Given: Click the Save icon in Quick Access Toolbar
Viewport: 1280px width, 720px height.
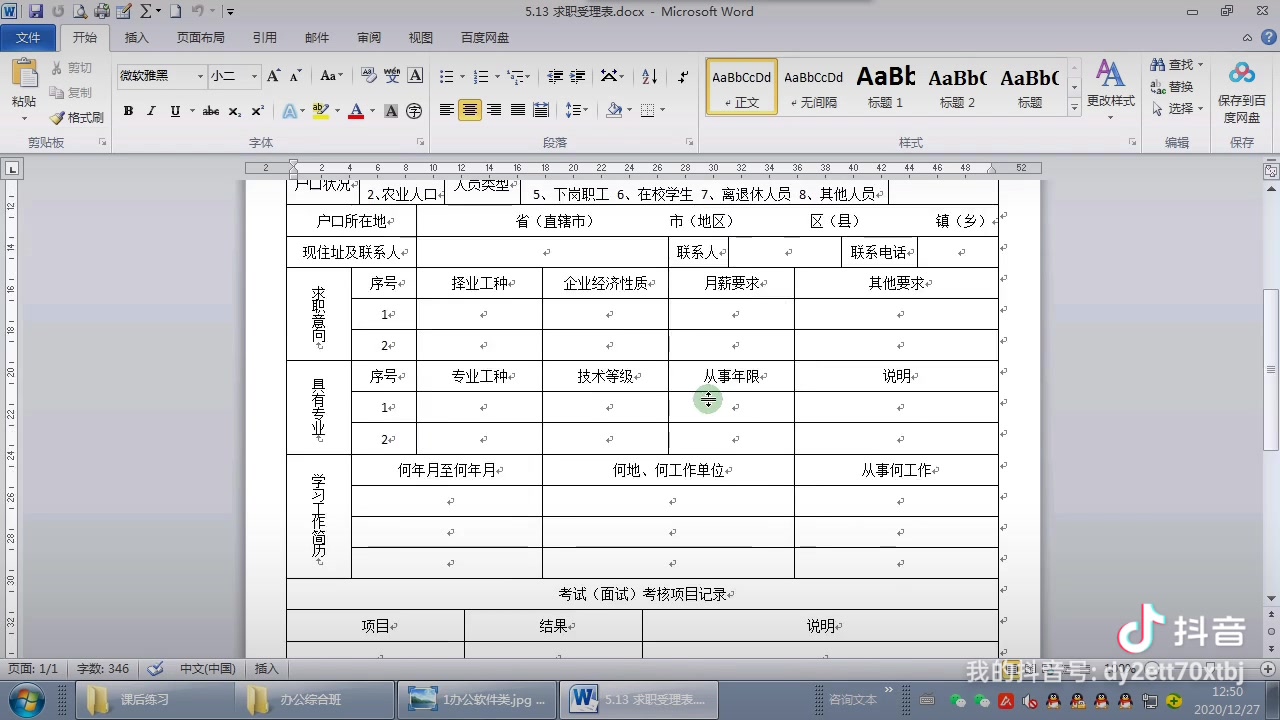Looking at the screenshot, I should point(36,12).
